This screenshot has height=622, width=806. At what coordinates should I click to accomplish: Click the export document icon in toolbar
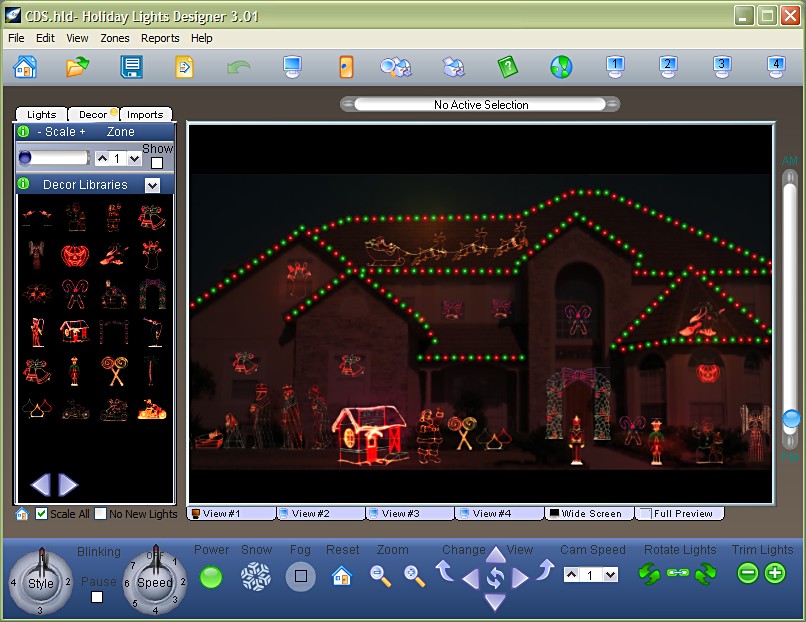click(x=184, y=67)
